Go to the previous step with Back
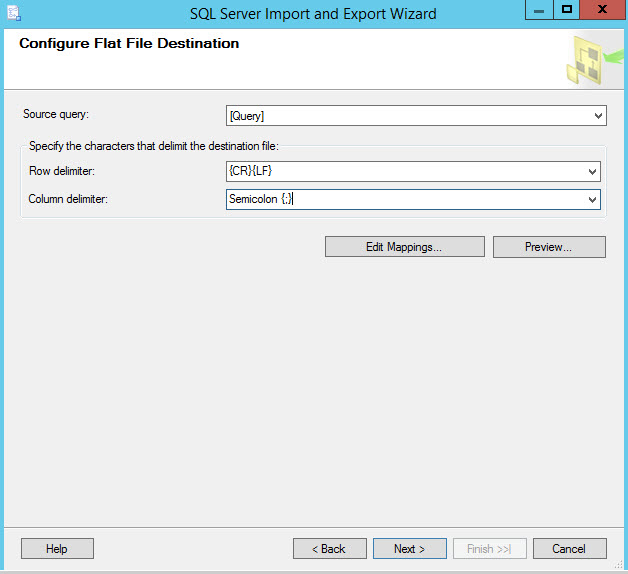The width and height of the screenshot is (628, 574). 330,548
